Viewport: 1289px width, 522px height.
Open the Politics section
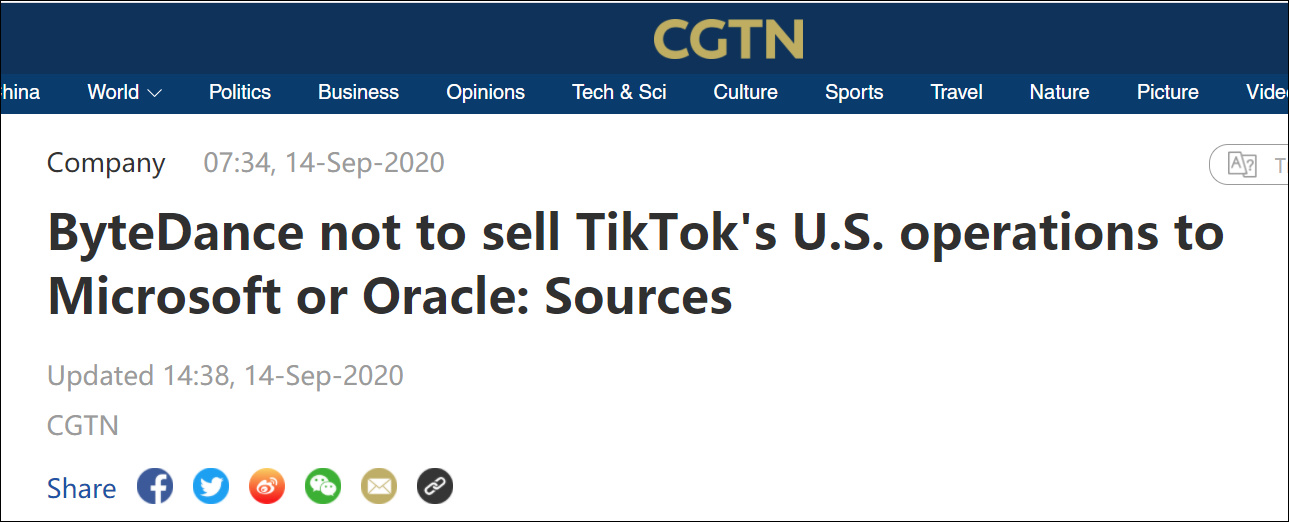pyautogui.click(x=240, y=92)
